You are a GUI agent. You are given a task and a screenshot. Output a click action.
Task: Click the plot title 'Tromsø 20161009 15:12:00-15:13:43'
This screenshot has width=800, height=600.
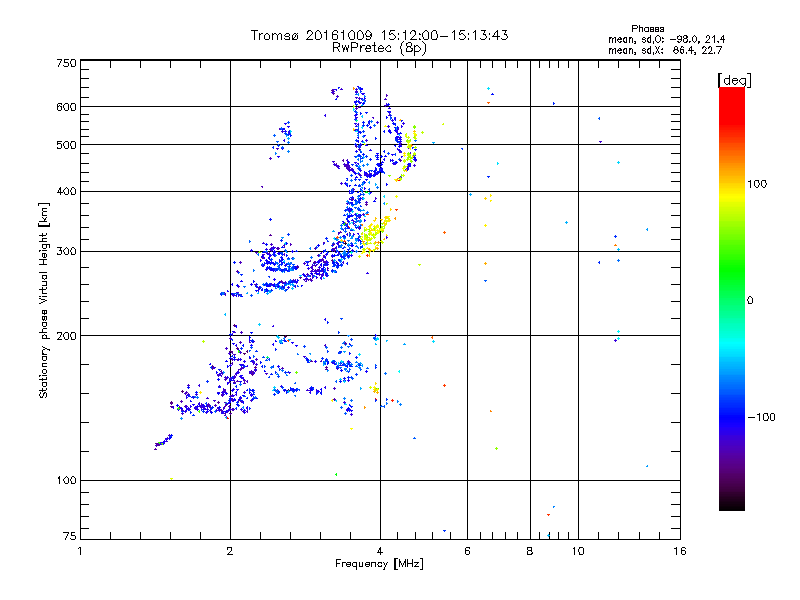click(x=379, y=35)
